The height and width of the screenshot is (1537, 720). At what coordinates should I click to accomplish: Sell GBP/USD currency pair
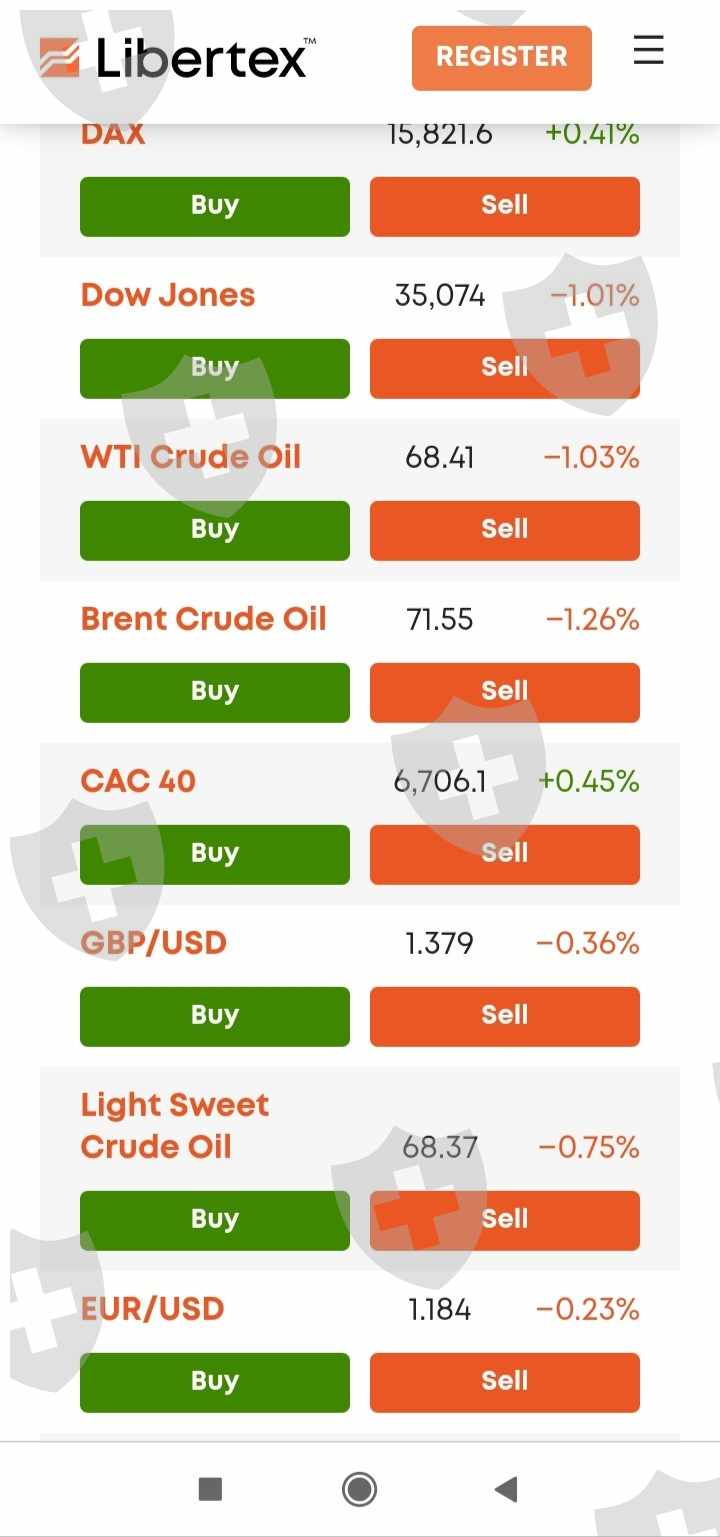click(504, 1016)
